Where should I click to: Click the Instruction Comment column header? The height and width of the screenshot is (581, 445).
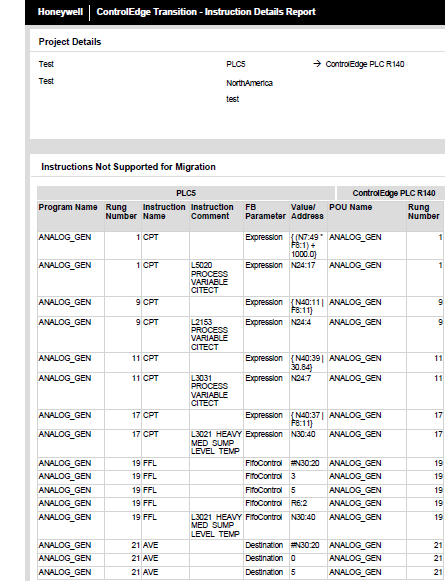pos(212,212)
